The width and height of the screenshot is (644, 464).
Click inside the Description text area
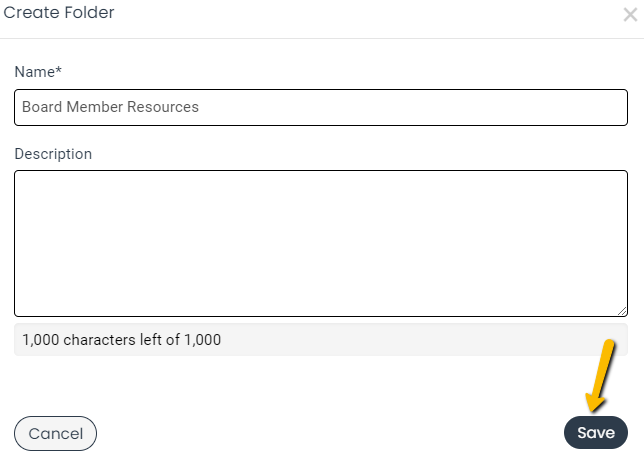[321, 243]
